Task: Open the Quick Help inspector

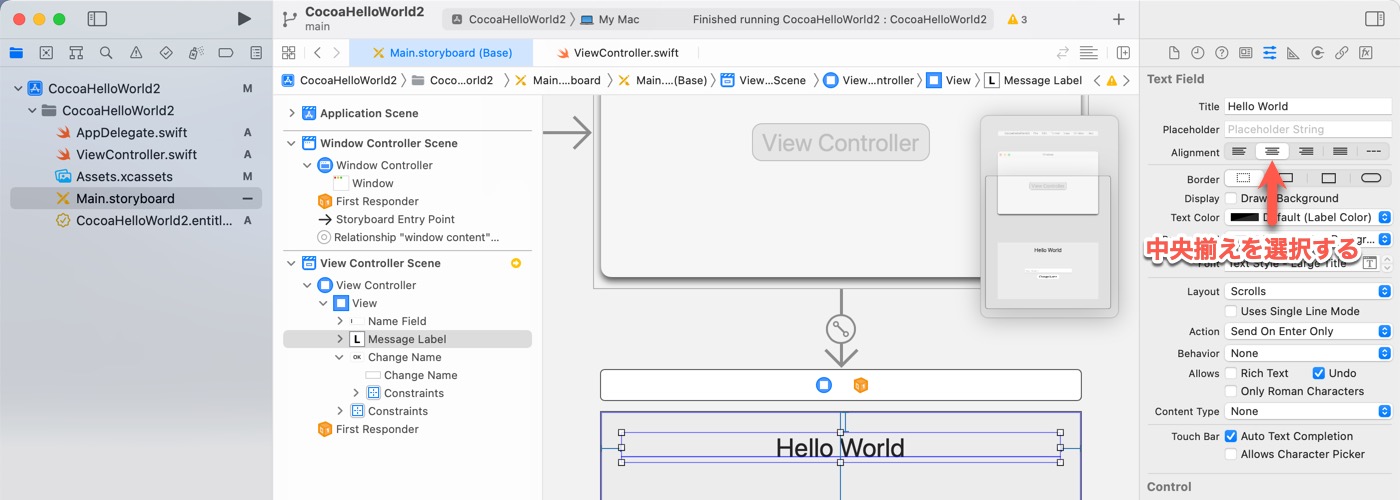Action: coord(1220,53)
